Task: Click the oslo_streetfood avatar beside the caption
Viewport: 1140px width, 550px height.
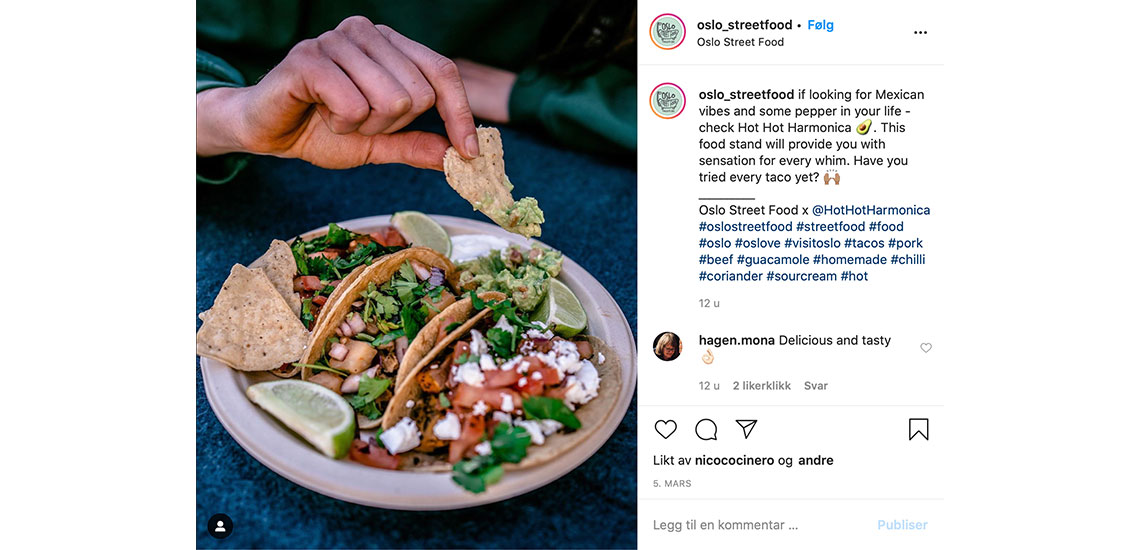Action: coord(667,101)
